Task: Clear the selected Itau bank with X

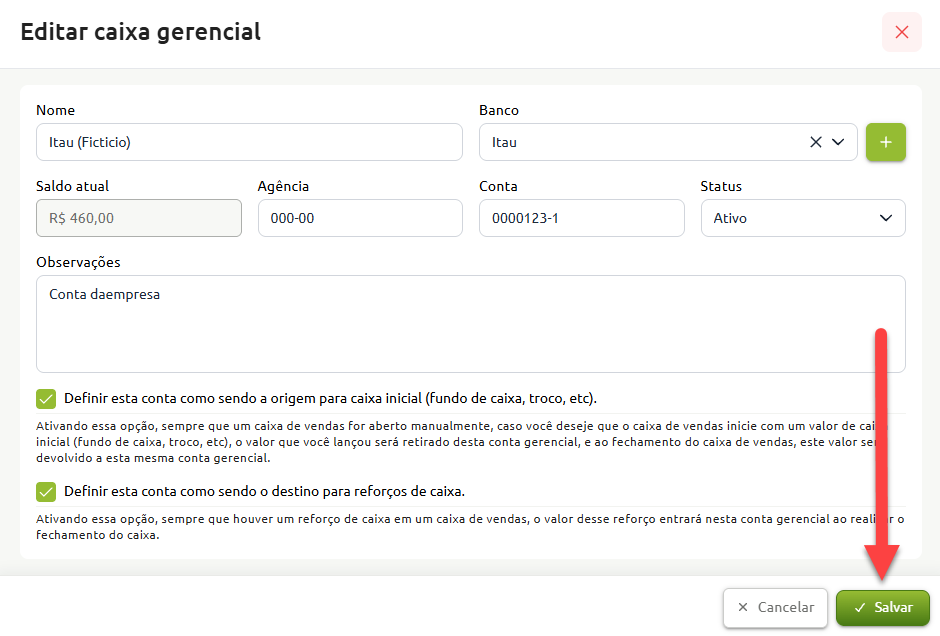Action: 815,142
